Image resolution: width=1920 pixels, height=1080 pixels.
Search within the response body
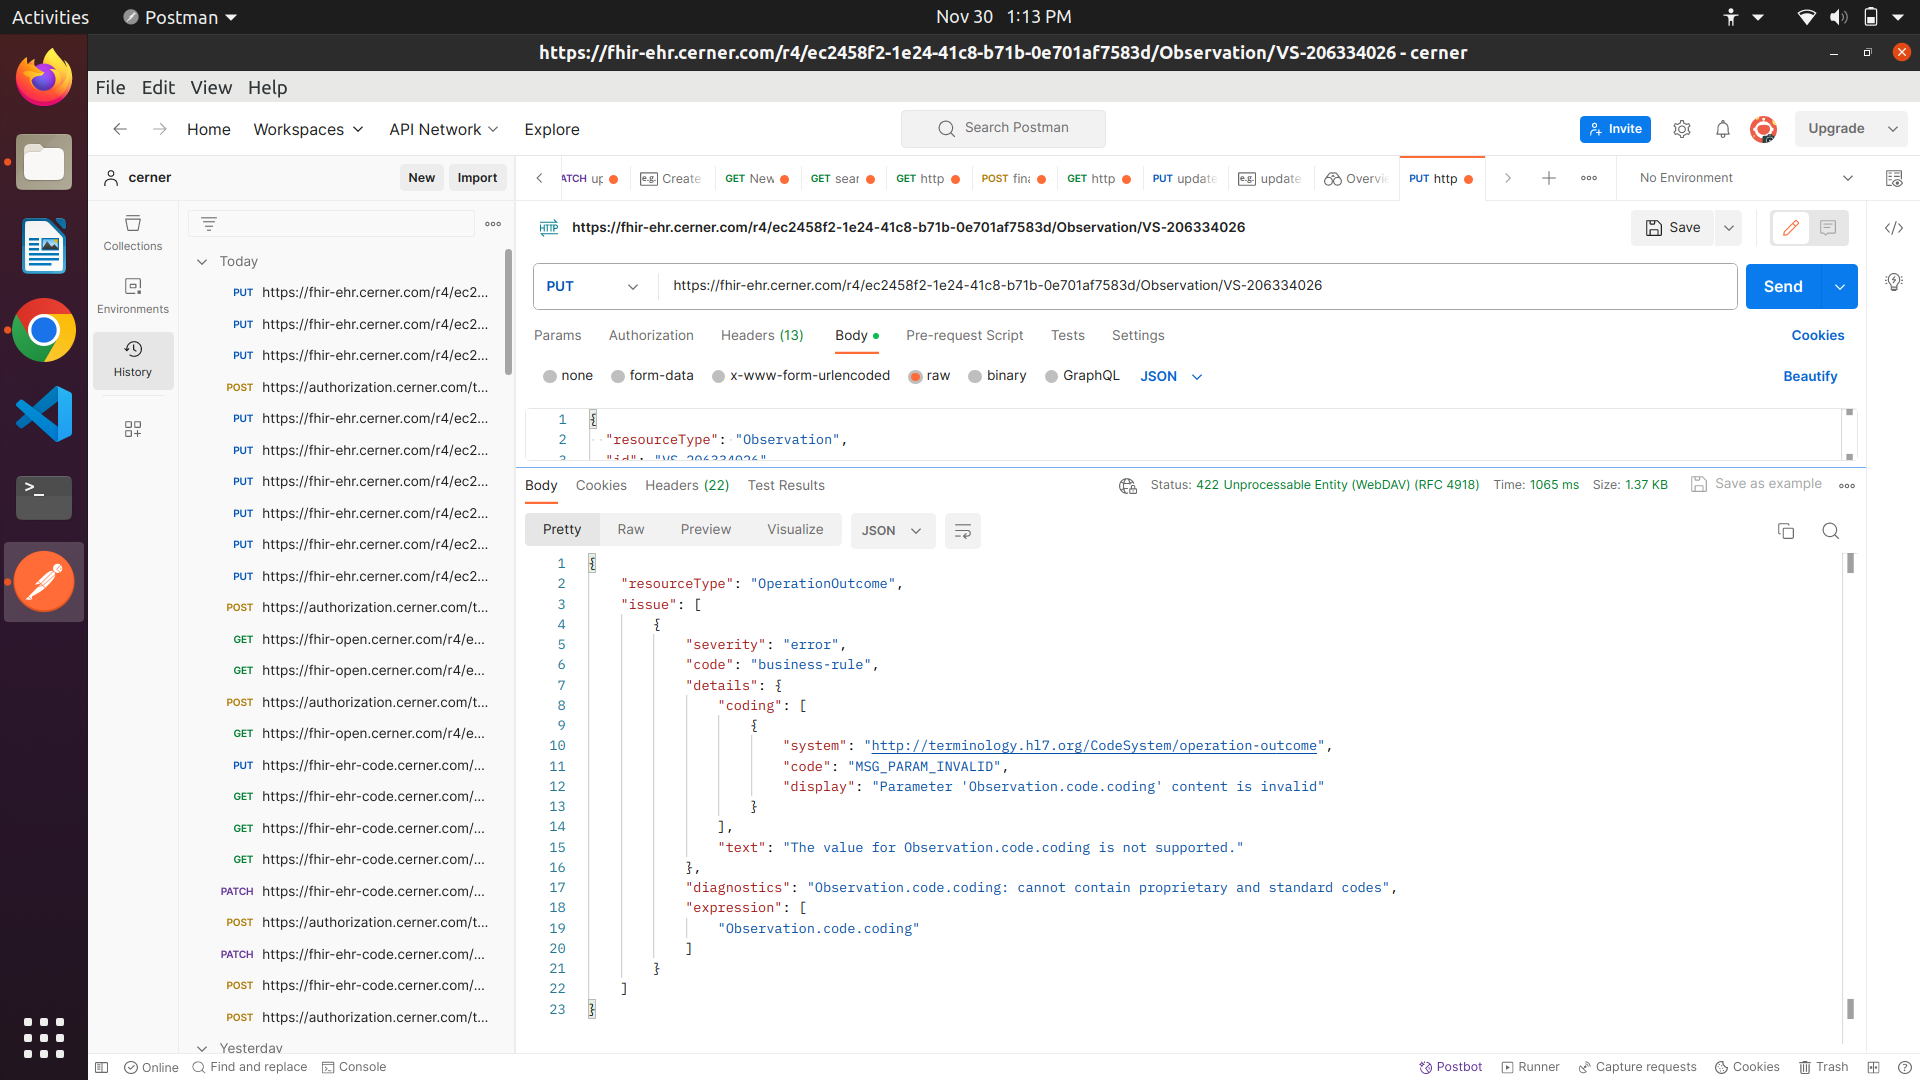[1831, 531]
